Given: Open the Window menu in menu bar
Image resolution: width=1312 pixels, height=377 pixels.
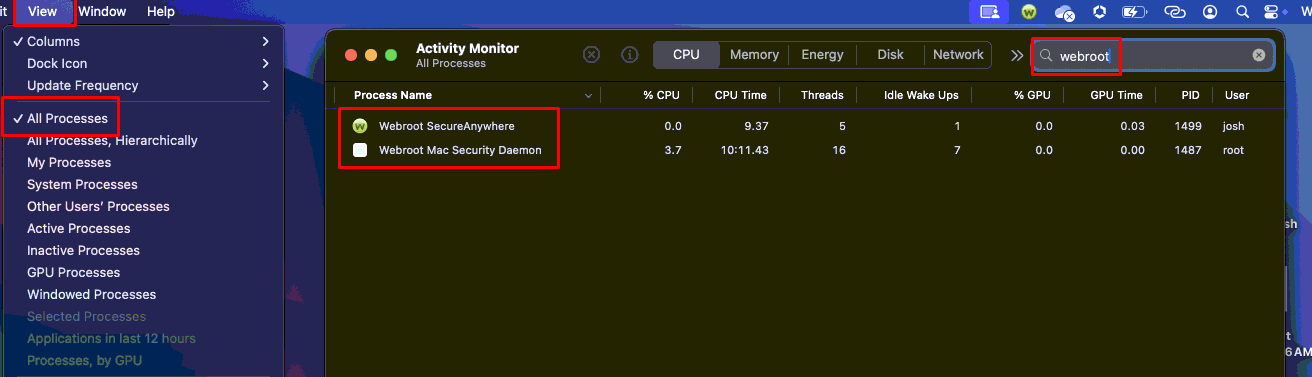Looking at the screenshot, I should pyautogui.click(x=102, y=12).
